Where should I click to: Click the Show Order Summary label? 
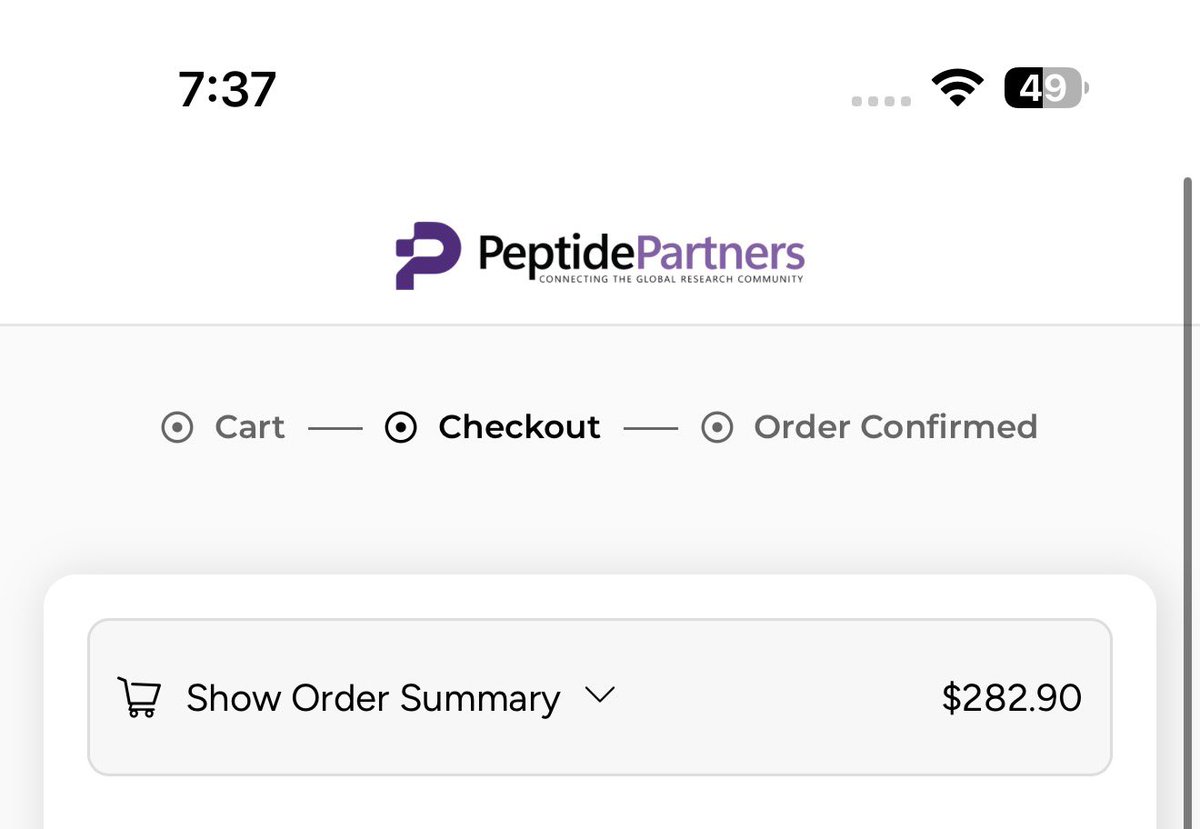coord(372,698)
